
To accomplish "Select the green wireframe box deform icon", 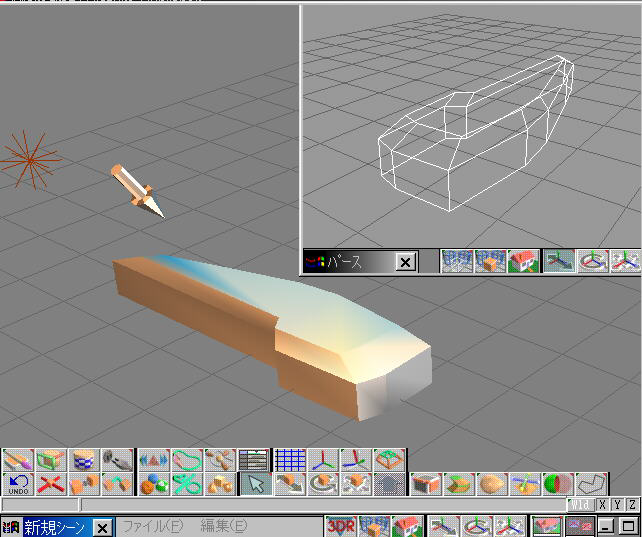I will (x=389, y=460).
